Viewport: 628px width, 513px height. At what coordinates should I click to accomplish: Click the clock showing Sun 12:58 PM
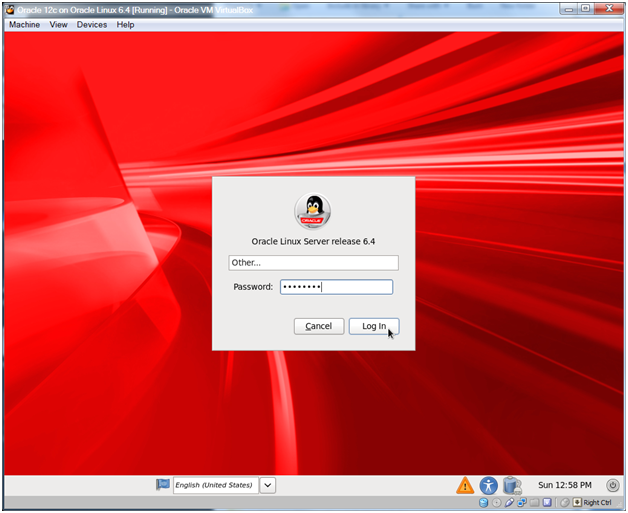[565, 485]
